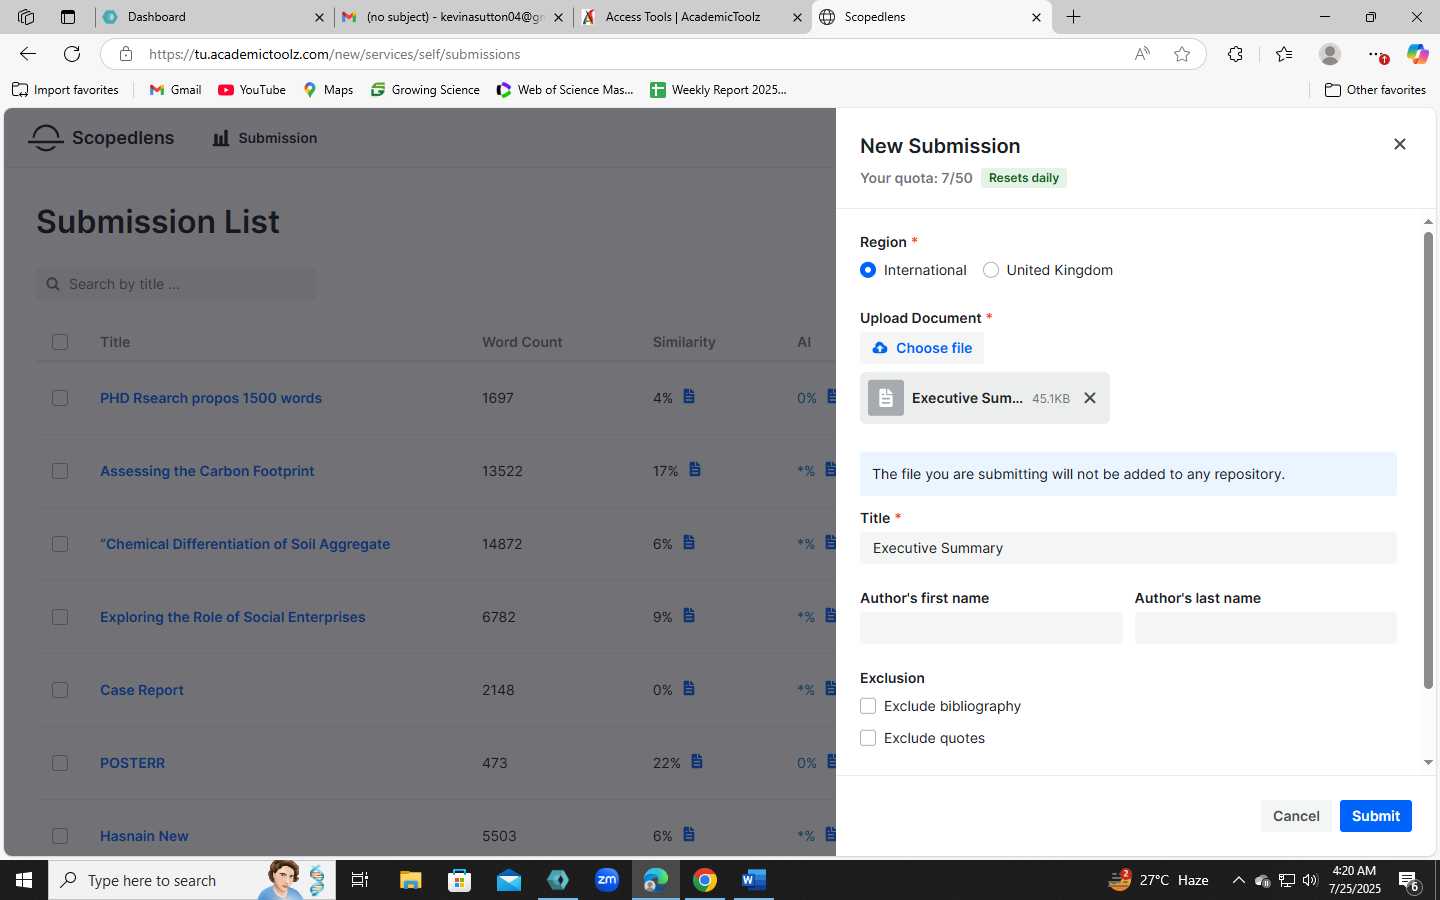This screenshot has width=1440, height=900.
Task: Close the Scopedlens browser tab
Action: [1036, 17]
